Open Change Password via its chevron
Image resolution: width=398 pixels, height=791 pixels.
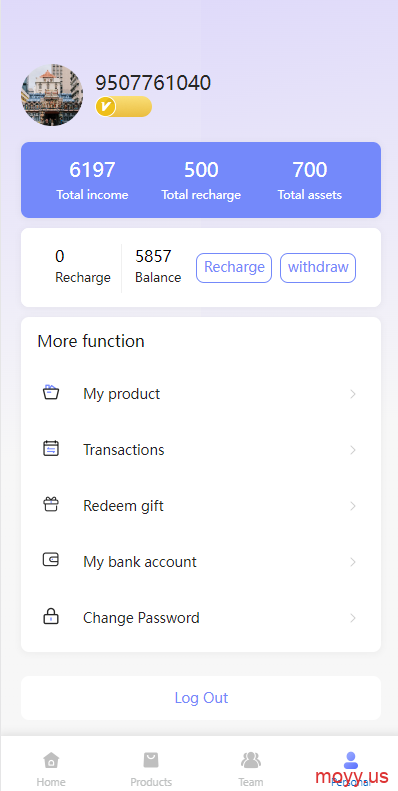tap(353, 618)
